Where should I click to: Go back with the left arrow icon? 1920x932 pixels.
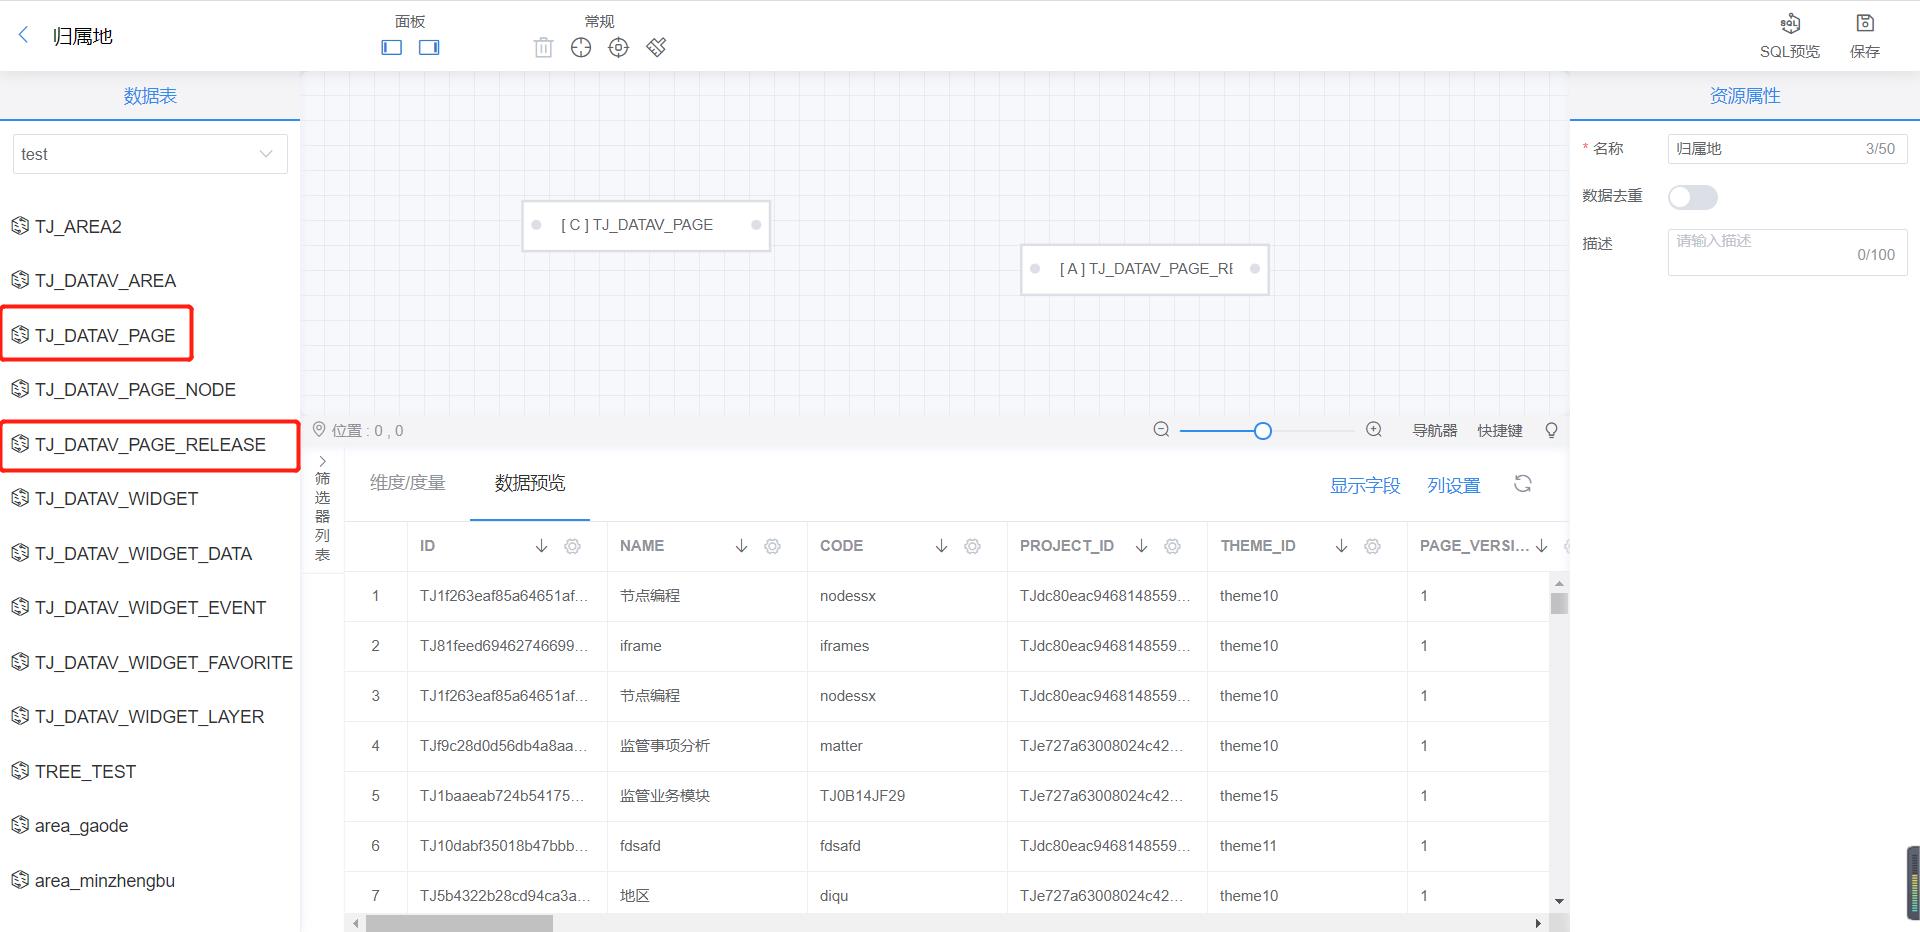coord(24,35)
